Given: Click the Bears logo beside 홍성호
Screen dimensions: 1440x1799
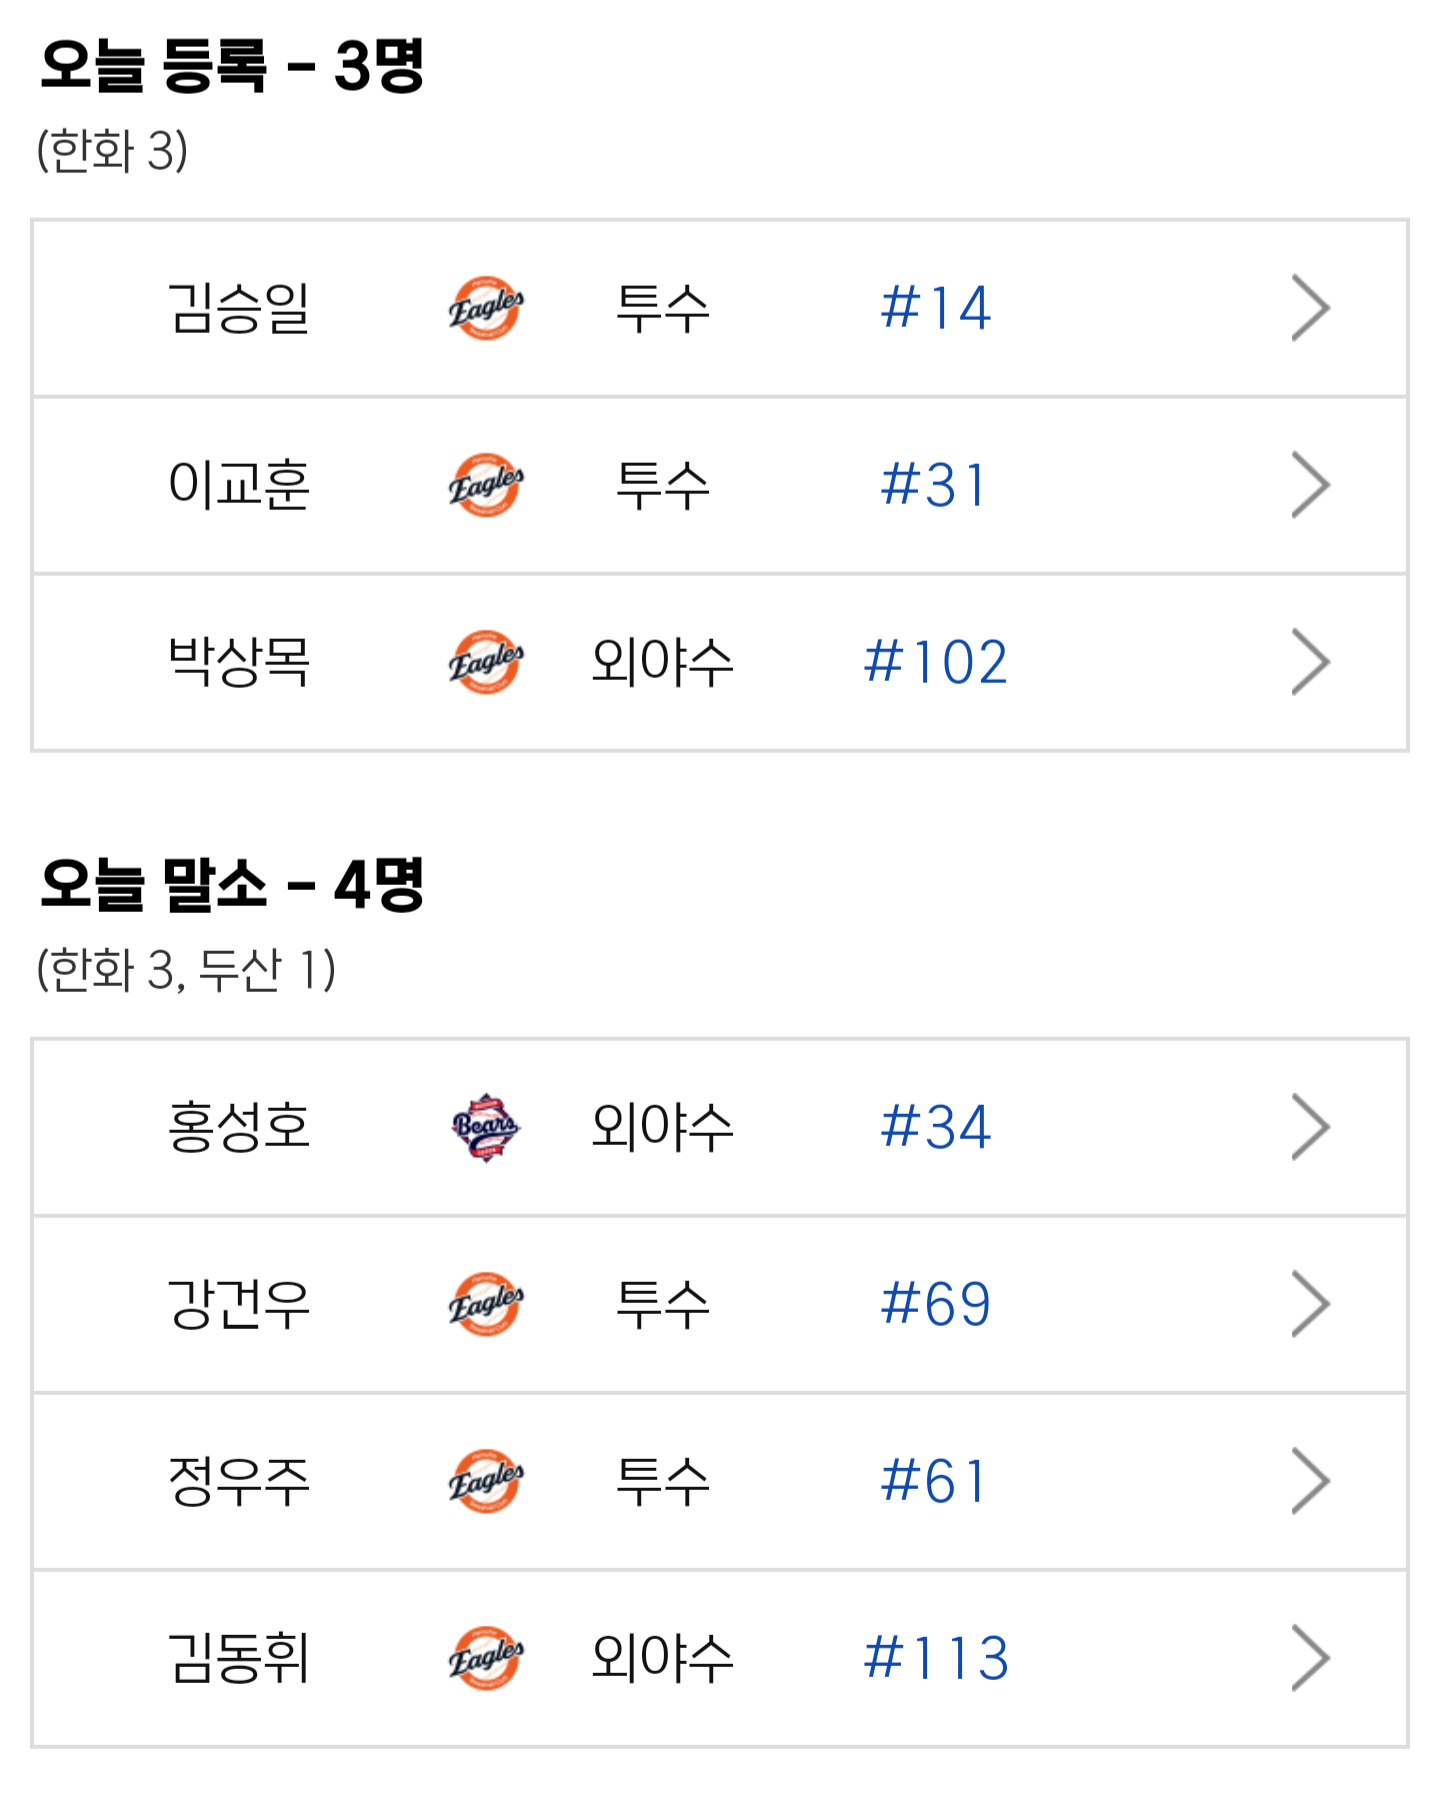Looking at the screenshot, I should click(486, 1127).
